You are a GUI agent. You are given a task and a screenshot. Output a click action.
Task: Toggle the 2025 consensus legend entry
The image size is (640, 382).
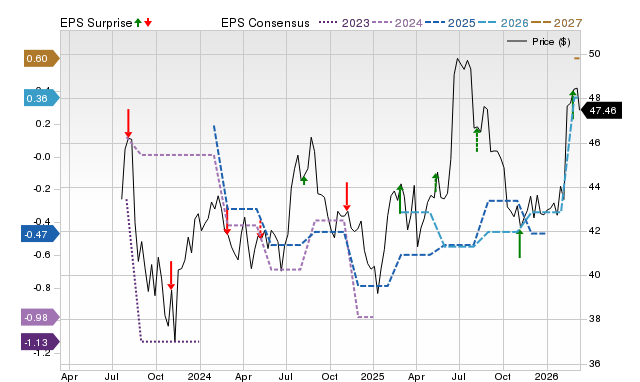pos(450,23)
